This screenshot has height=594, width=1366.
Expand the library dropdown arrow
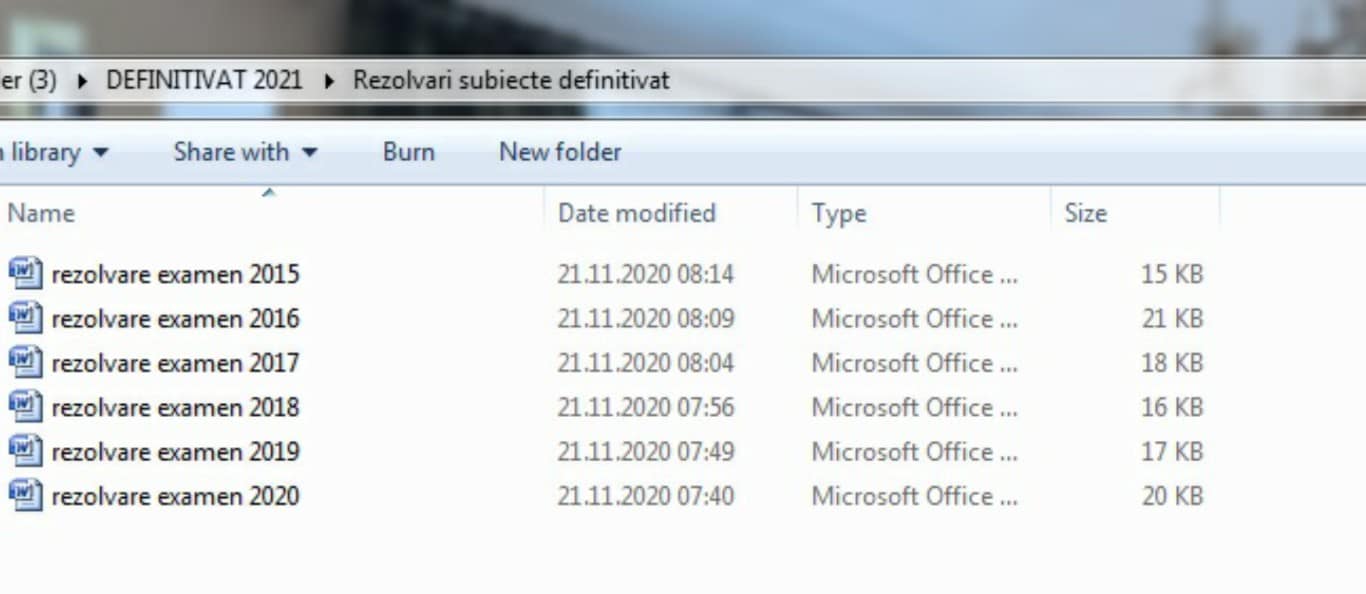(100, 153)
